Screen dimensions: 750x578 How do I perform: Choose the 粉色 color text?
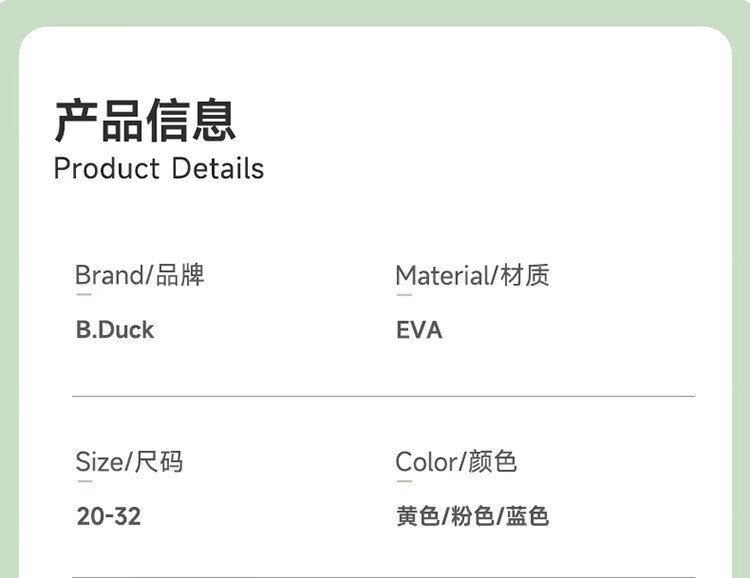click(x=473, y=517)
